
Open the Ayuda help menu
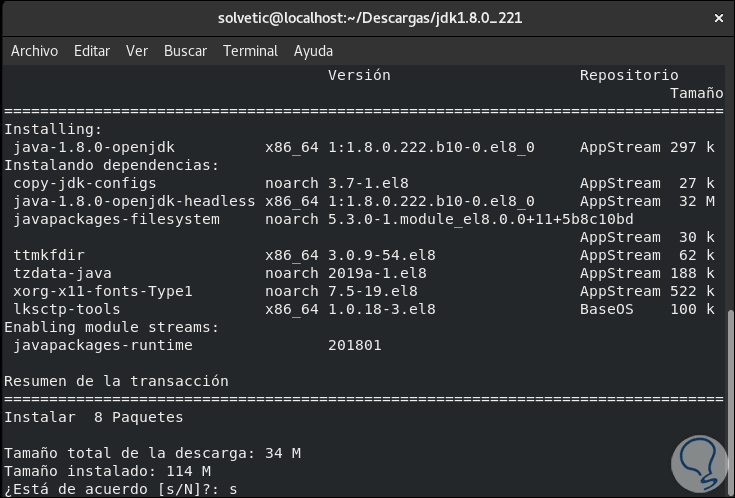point(314,51)
